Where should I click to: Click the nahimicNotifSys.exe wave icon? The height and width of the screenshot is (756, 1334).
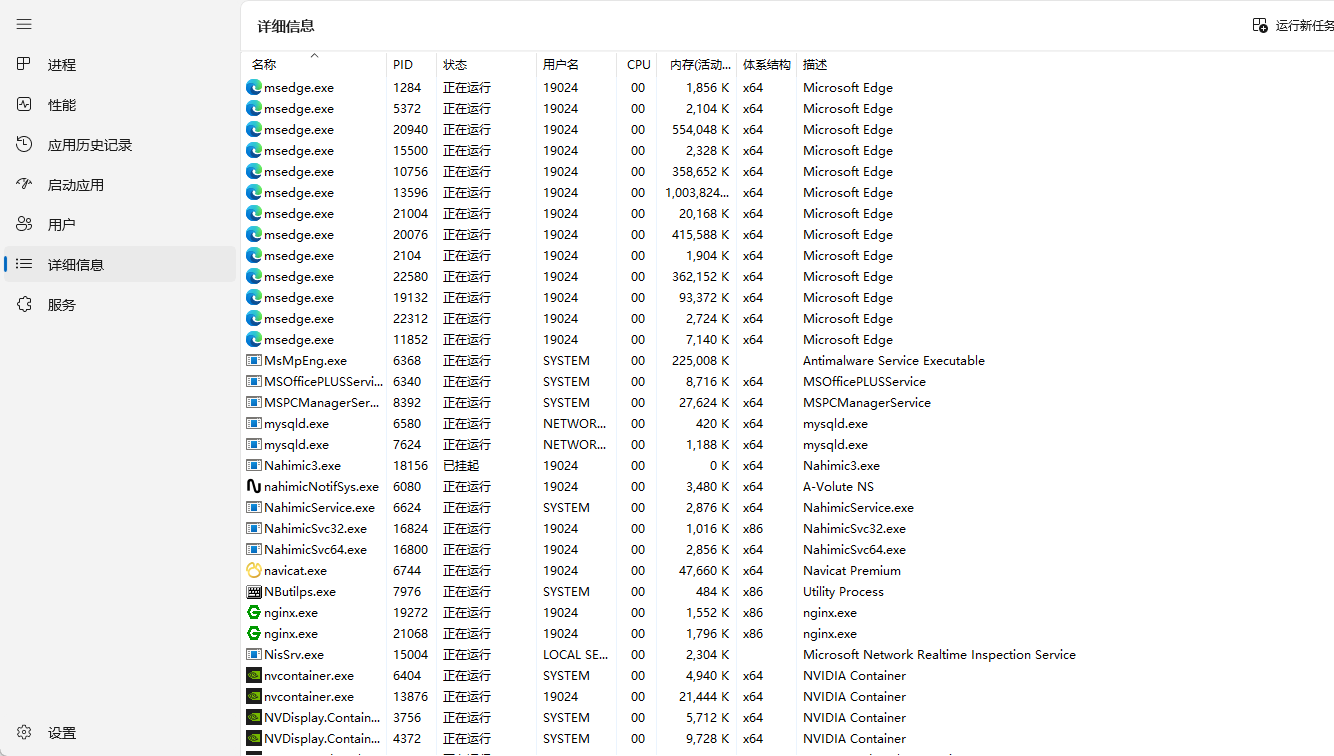click(x=254, y=486)
